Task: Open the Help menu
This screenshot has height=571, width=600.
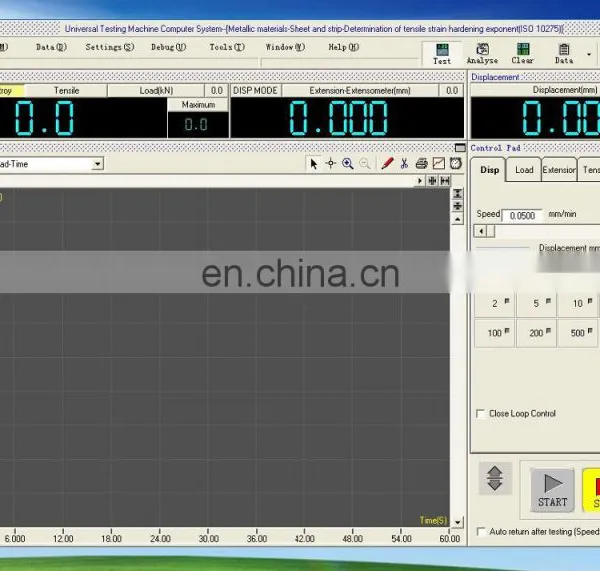Action: pyautogui.click(x=344, y=47)
